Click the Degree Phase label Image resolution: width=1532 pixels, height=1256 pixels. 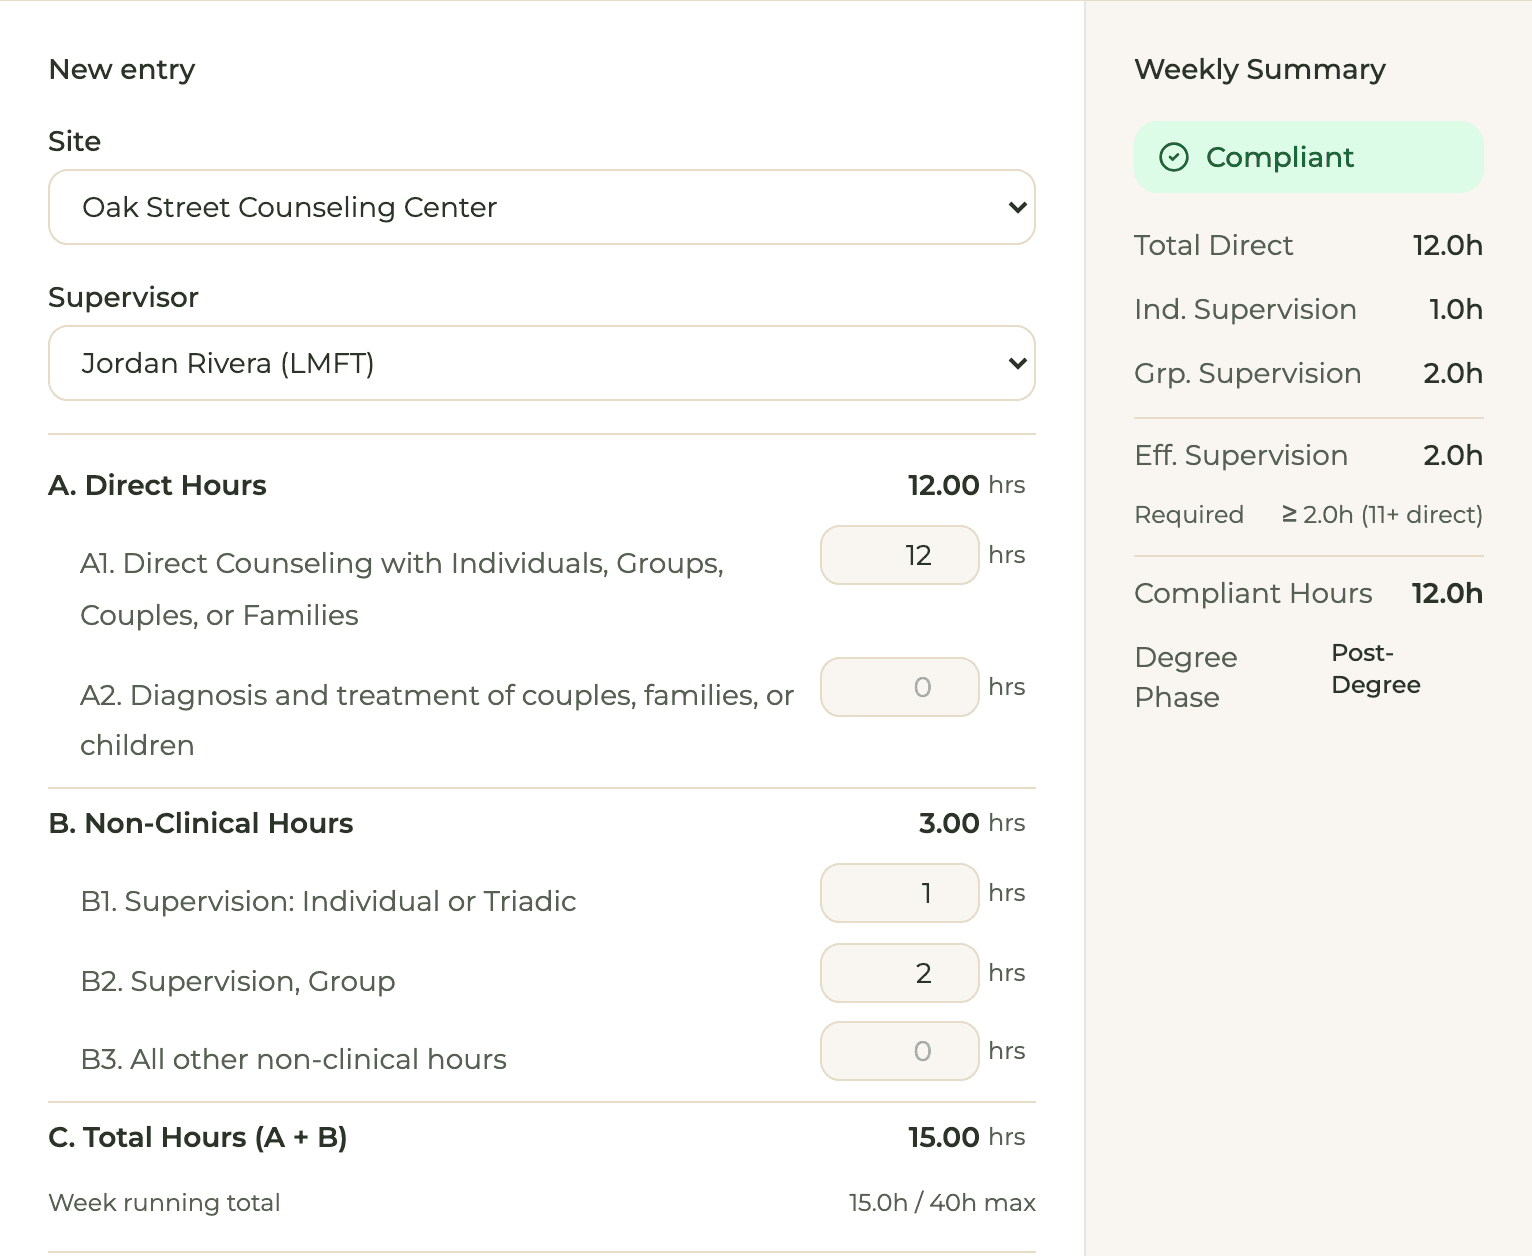click(1186, 677)
